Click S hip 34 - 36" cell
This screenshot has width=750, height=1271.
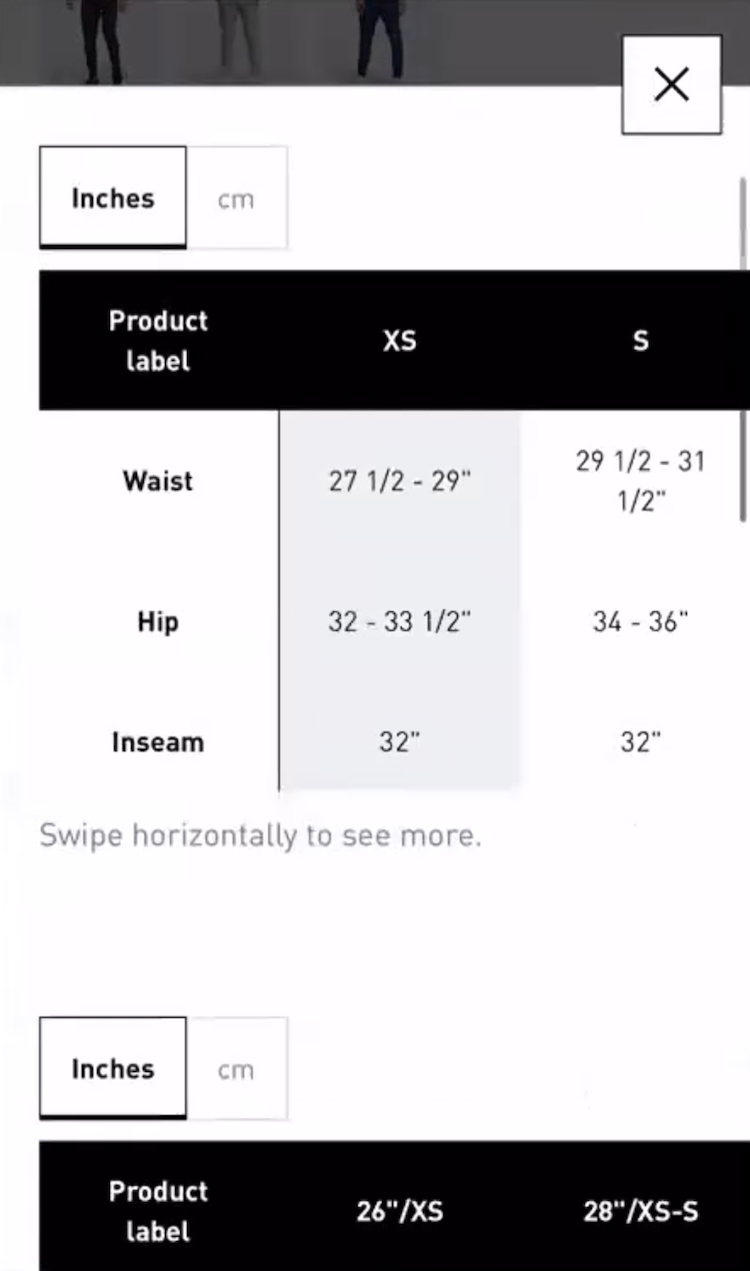640,622
